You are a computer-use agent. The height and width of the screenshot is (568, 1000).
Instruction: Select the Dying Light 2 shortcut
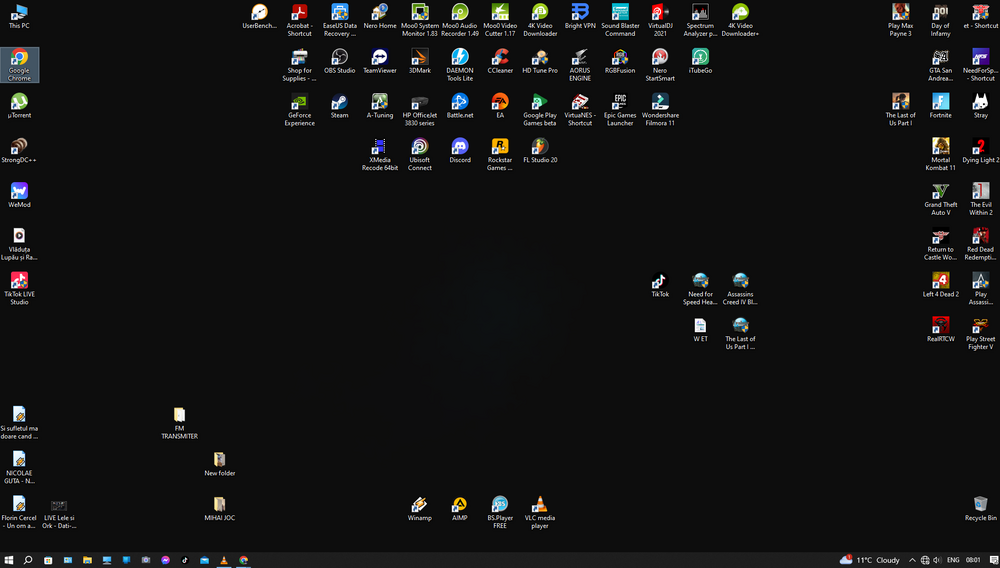(x=980, y=150)
